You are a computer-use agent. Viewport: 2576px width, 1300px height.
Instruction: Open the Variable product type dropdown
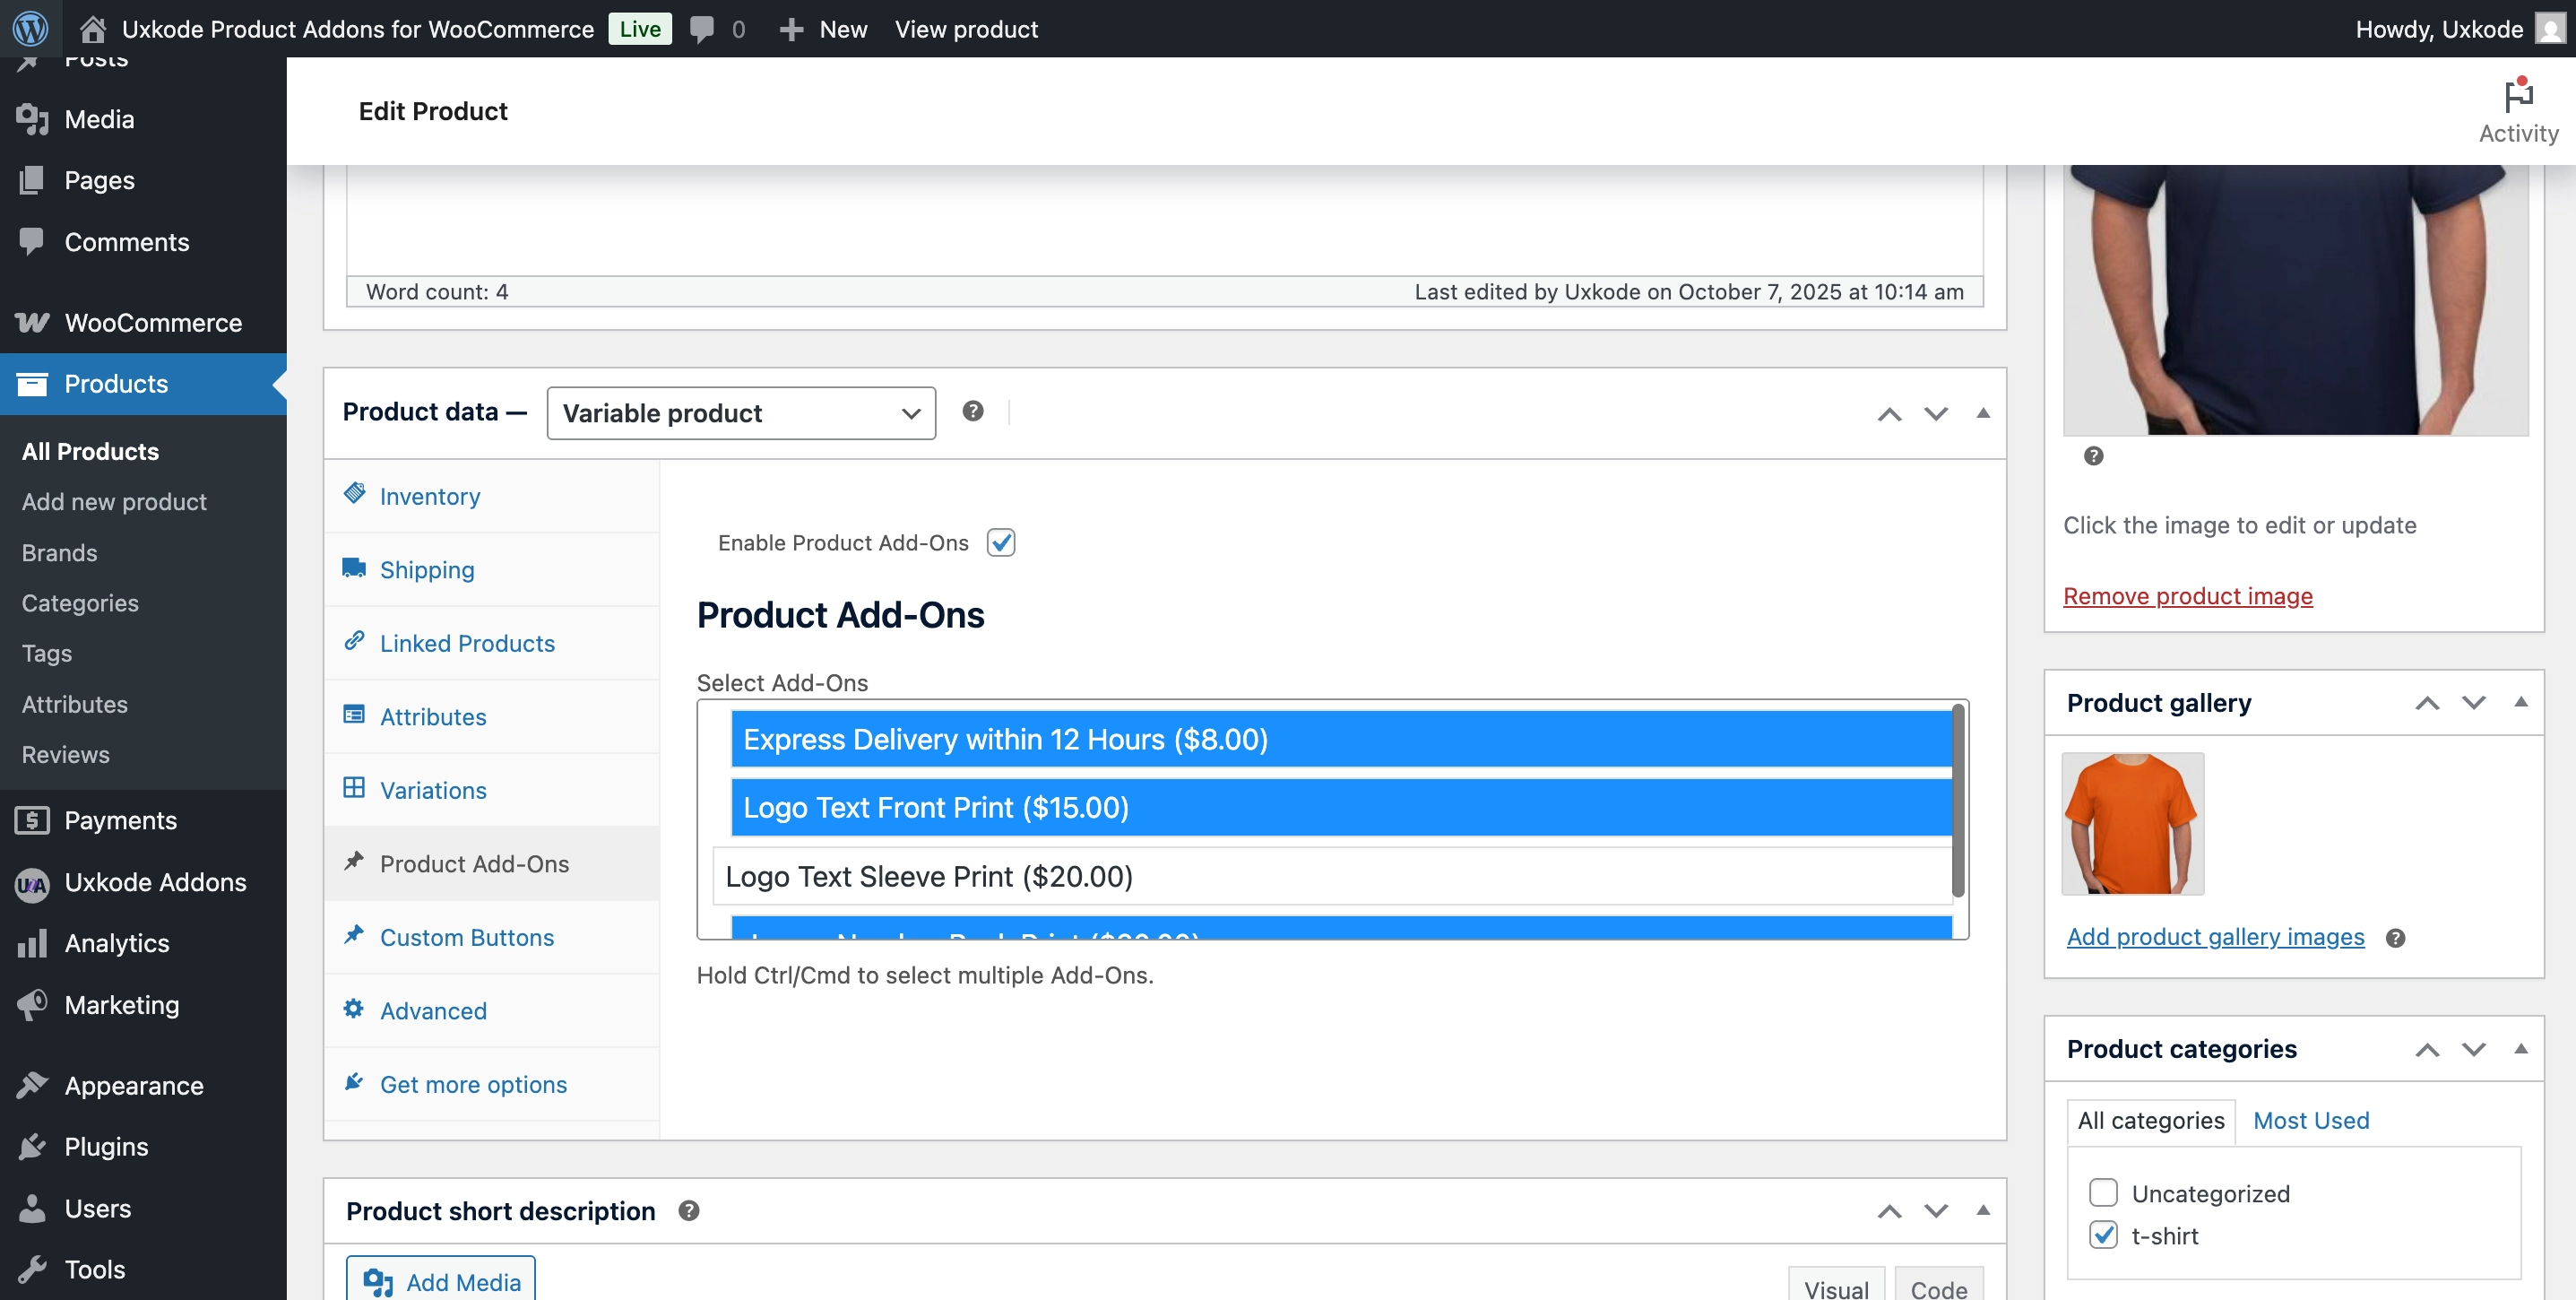coord(740,413)
